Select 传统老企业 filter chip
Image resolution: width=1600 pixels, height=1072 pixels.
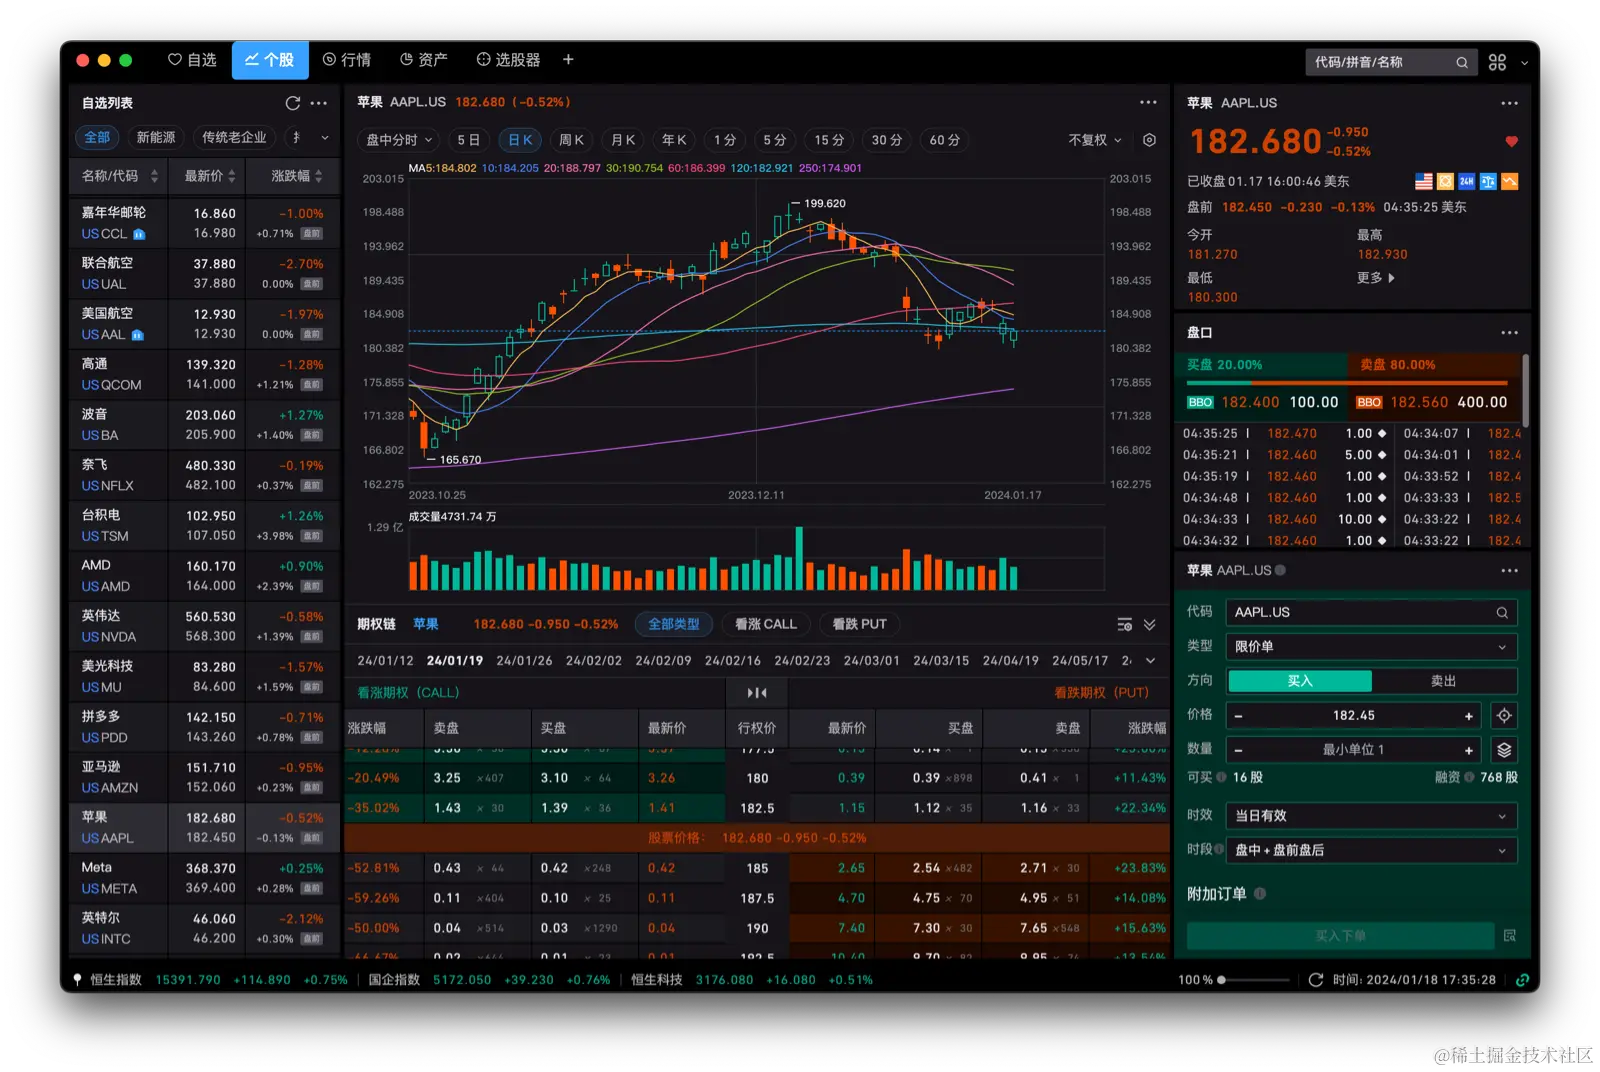click(235, 137)
